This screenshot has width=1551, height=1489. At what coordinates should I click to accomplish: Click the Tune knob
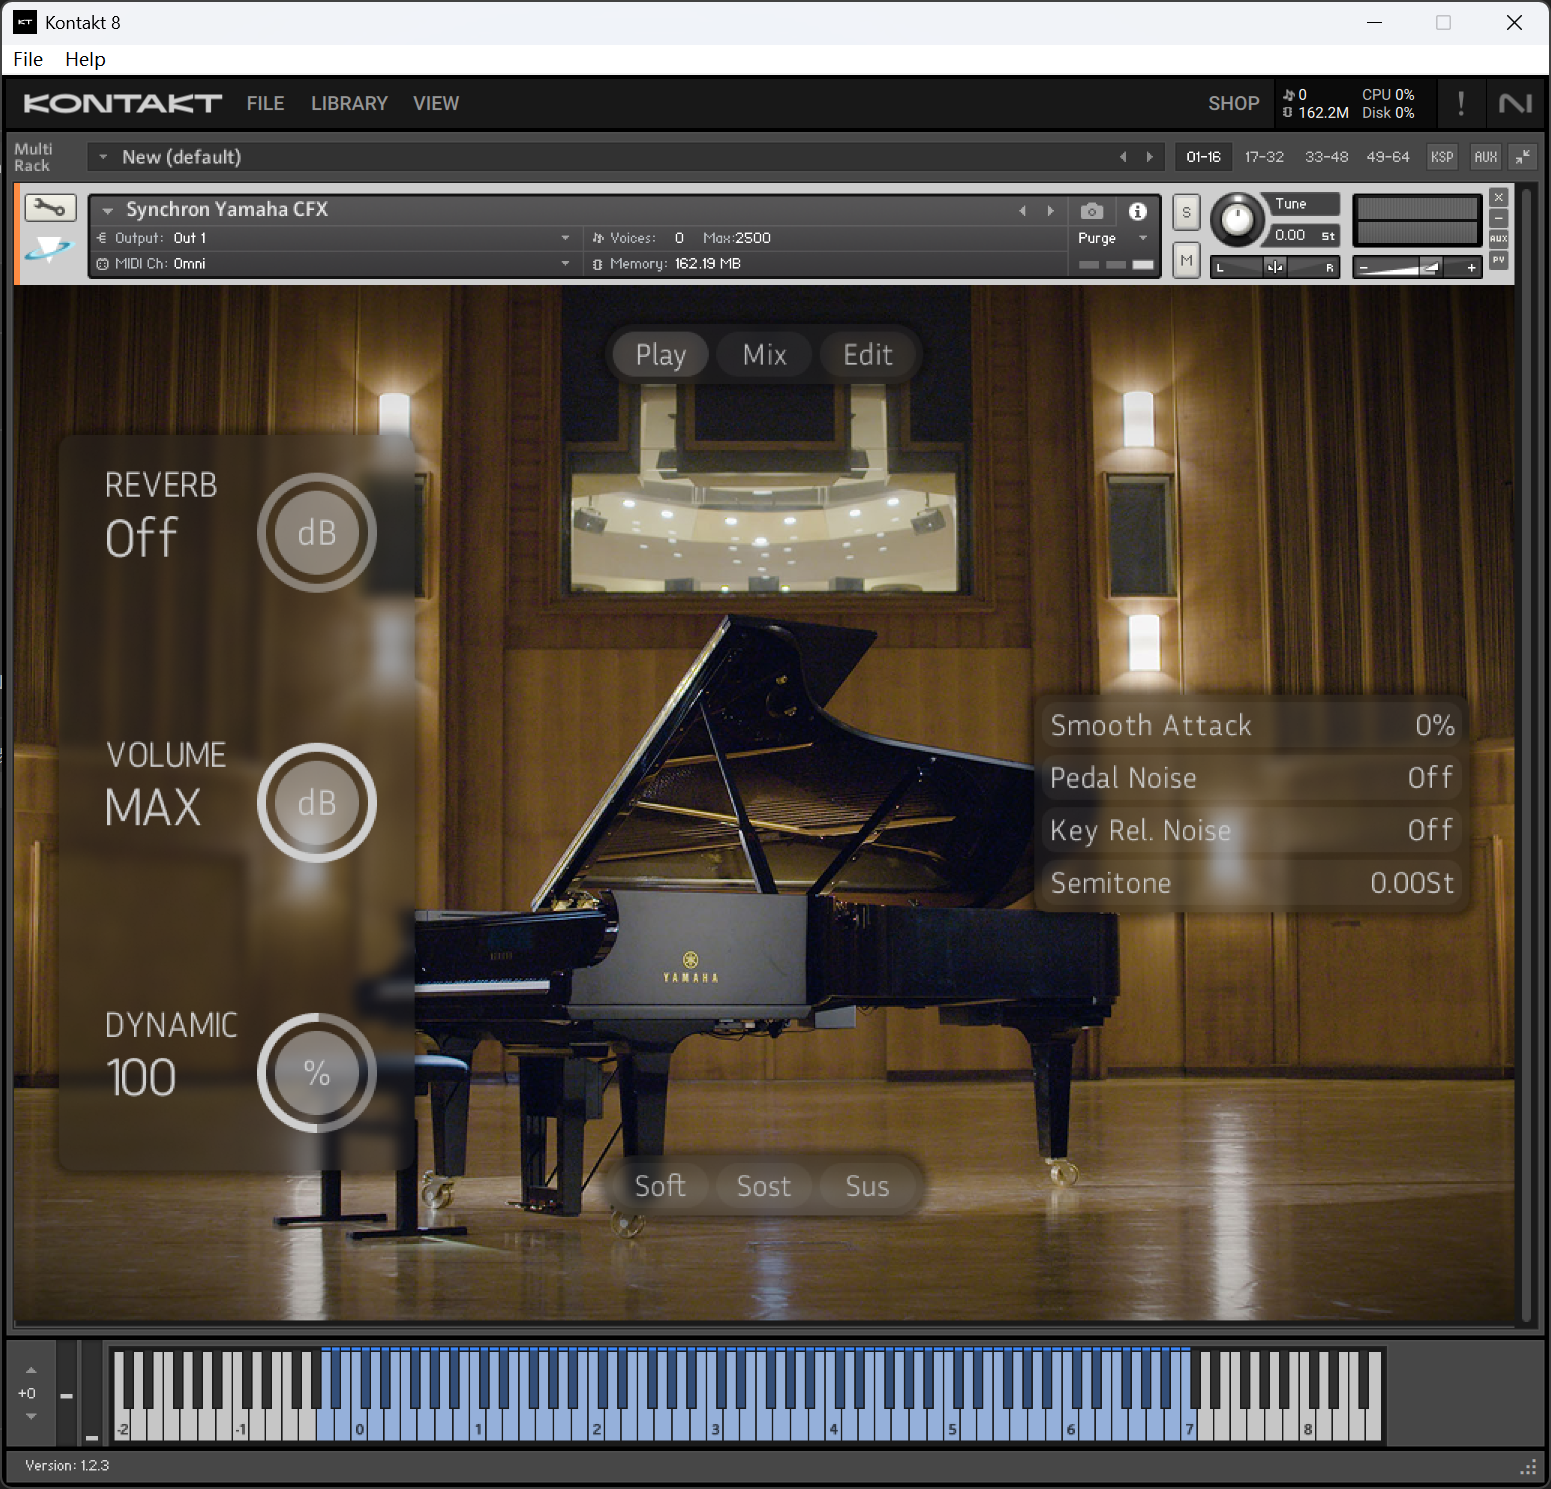(1237, 220)
